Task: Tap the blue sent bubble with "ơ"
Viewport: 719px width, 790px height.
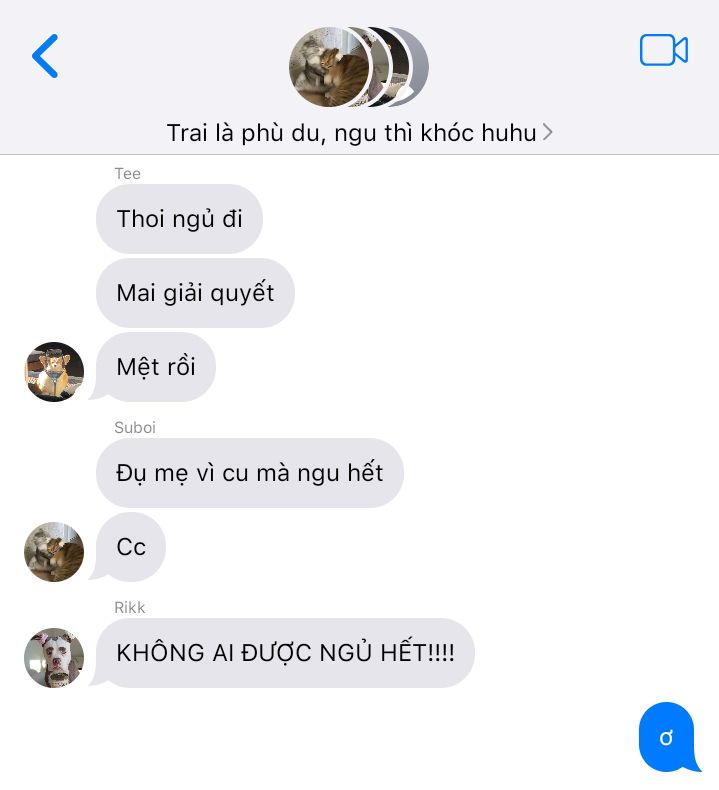Action: click(x=667, y=737)
